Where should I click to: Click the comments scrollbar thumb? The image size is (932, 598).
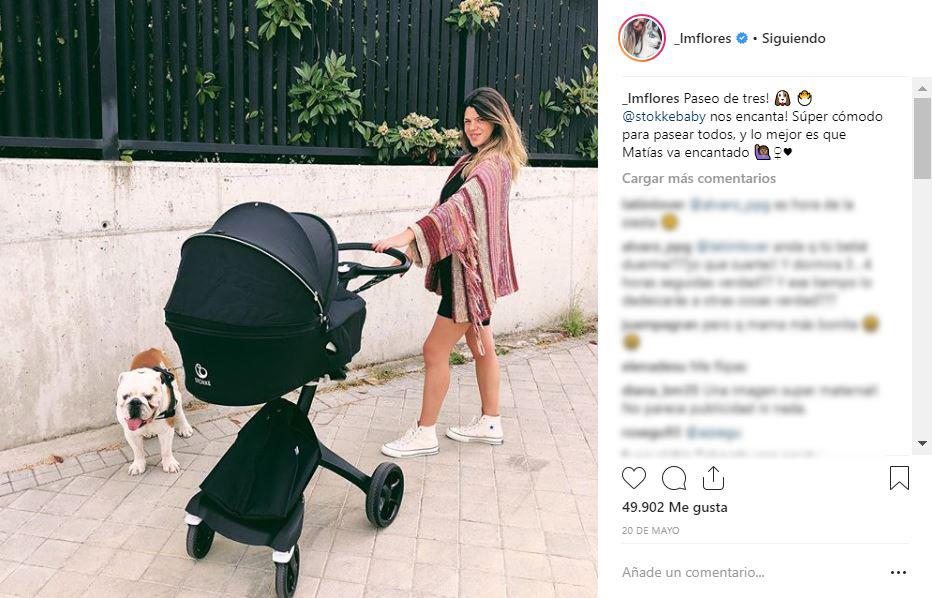point(922,138)
